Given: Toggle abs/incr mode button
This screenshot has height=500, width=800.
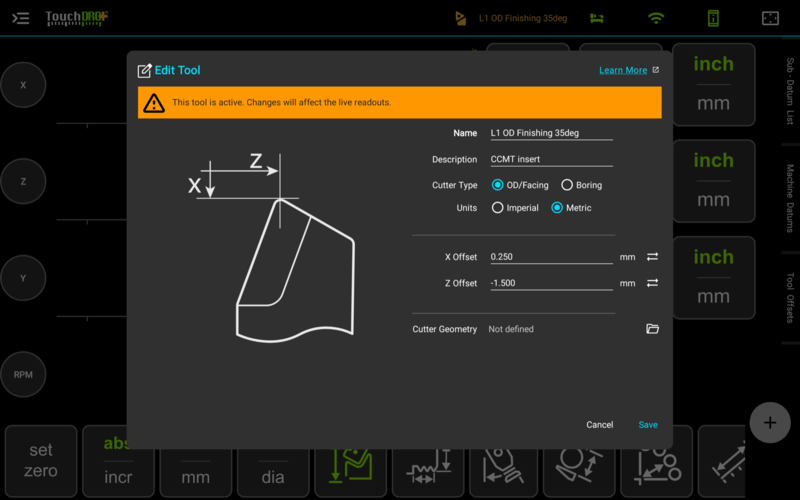Looking at the screenshot, I should [x=118, y=462].
